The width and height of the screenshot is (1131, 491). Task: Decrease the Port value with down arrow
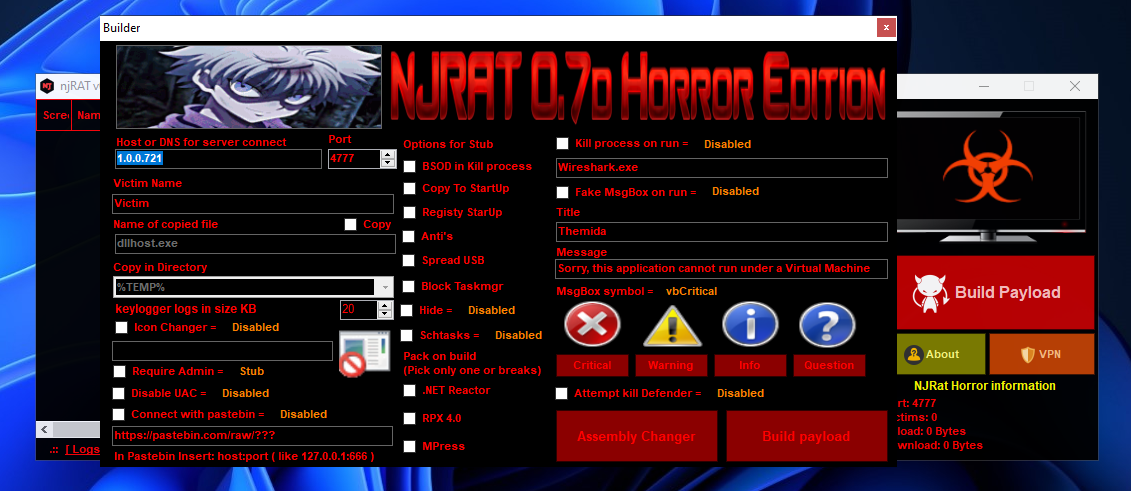388,163
